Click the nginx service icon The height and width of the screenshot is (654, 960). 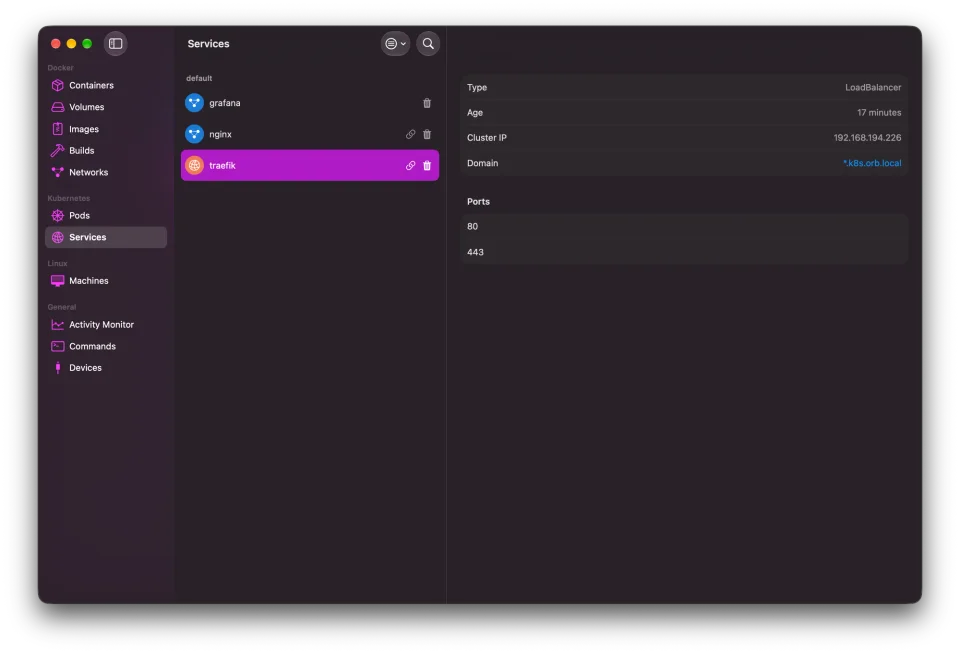pyautogui.click(x=194, y=134)
